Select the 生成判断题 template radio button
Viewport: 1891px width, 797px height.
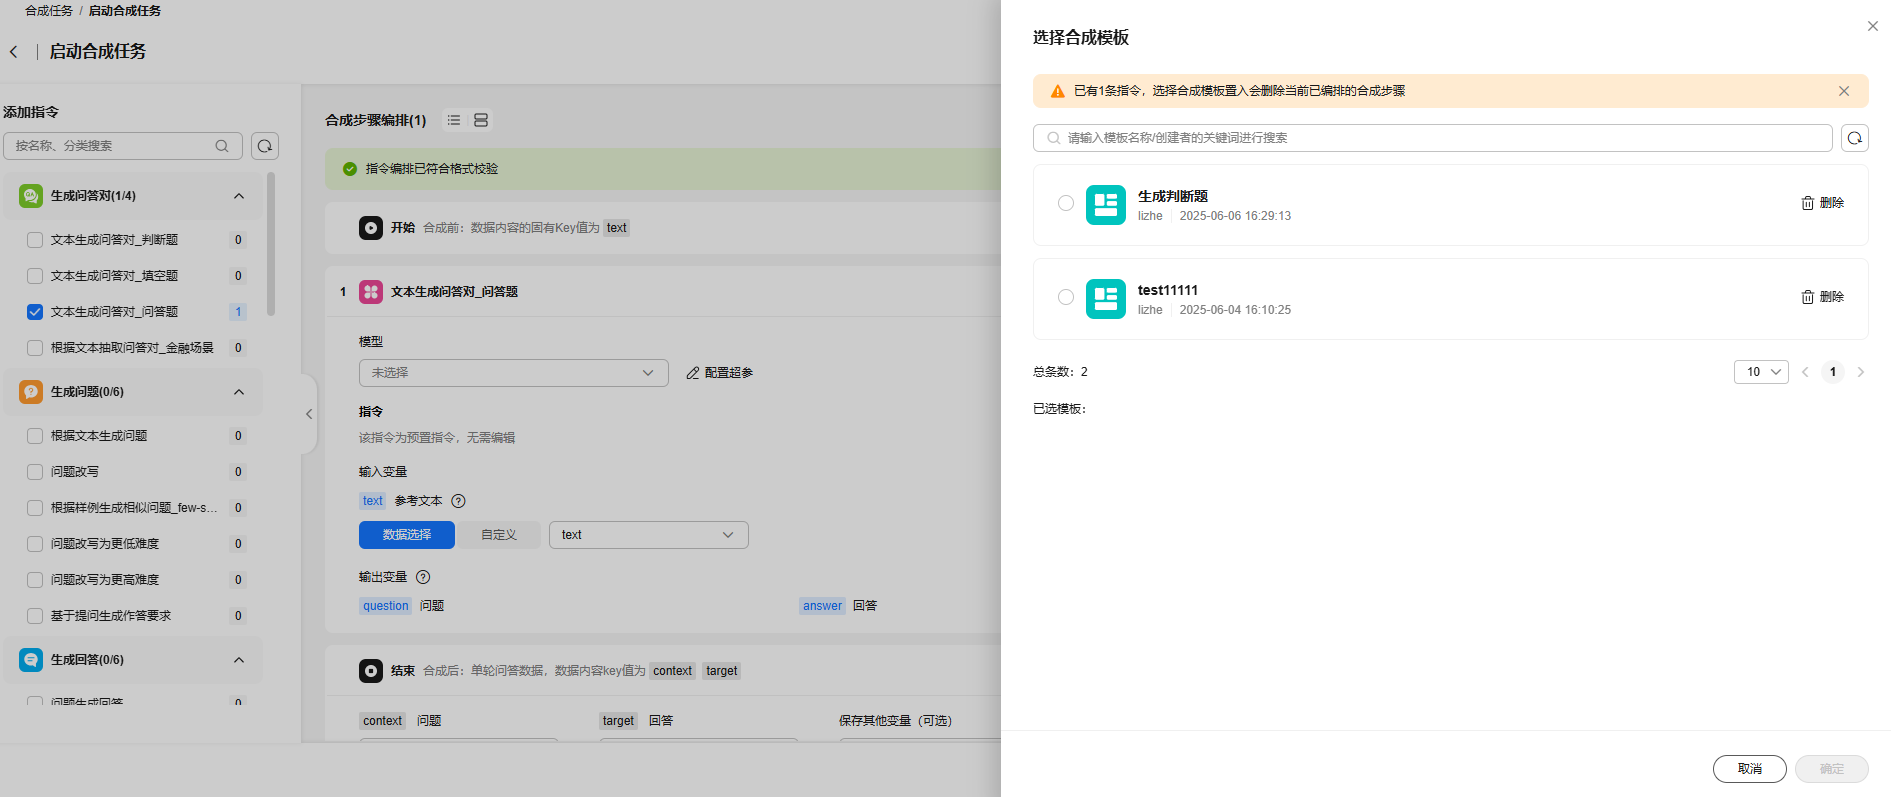pyautogui.click(x=1066, y=203)
